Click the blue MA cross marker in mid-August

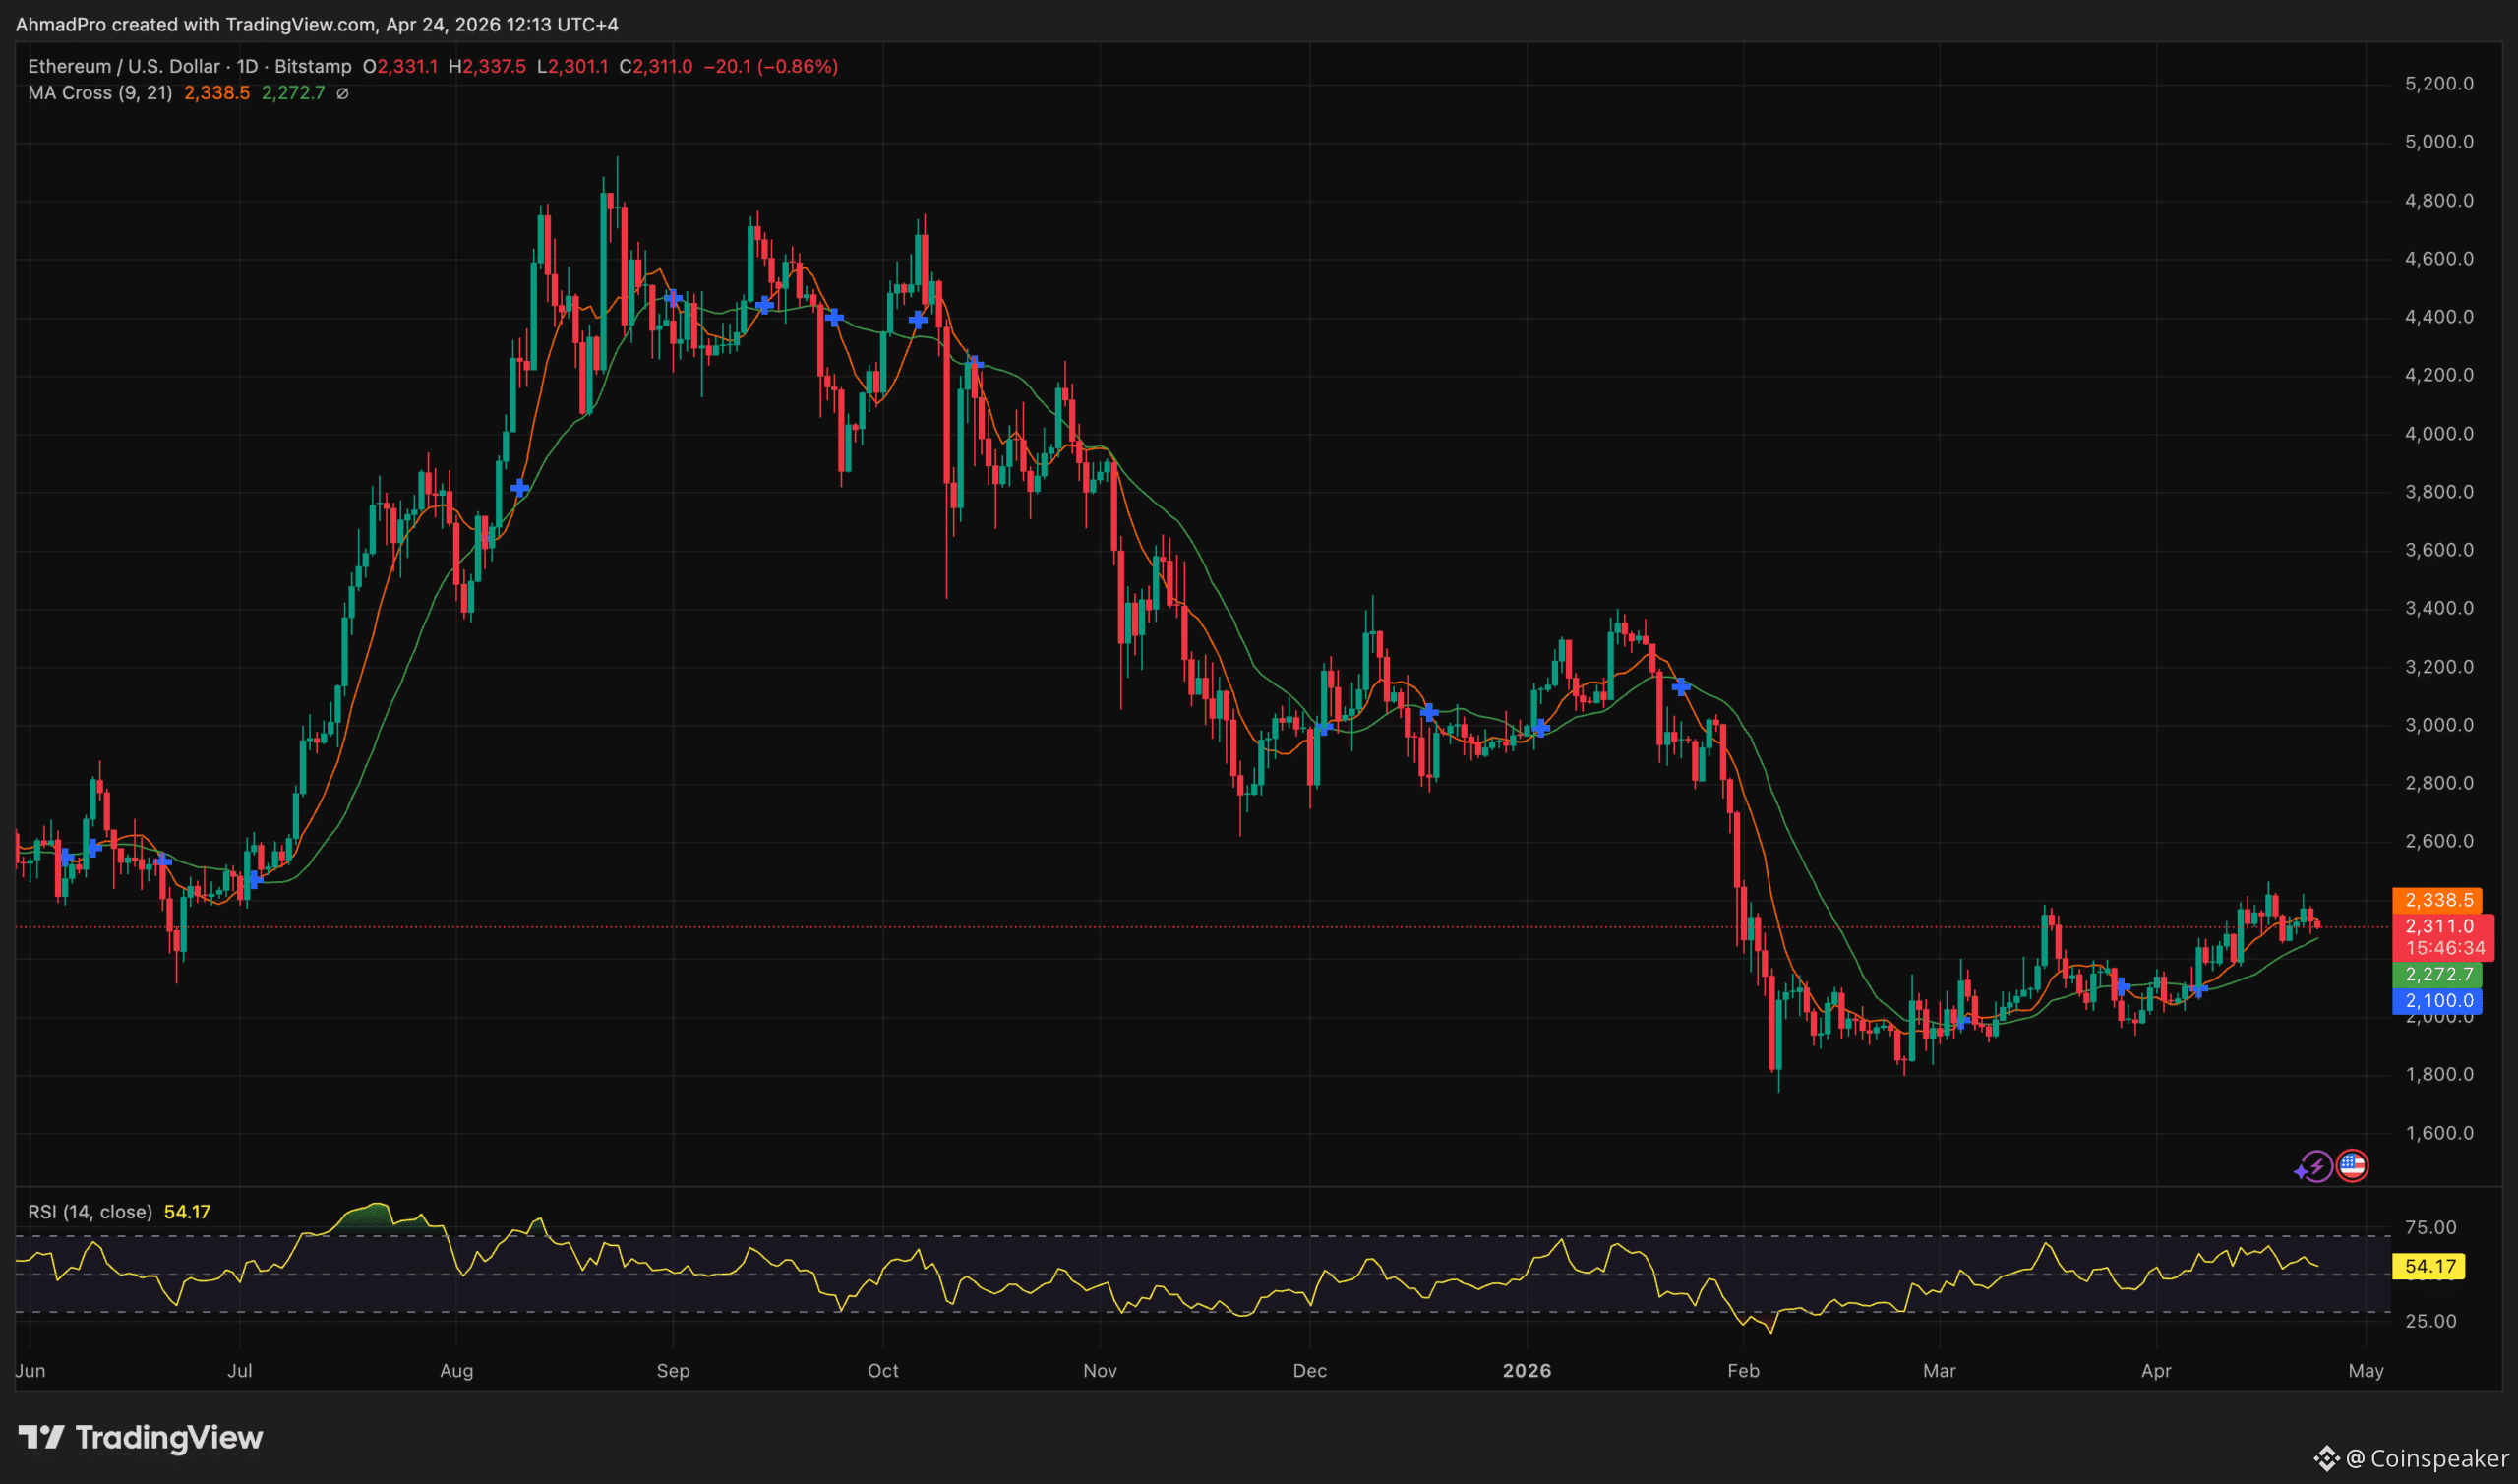(x=519, y=488)
